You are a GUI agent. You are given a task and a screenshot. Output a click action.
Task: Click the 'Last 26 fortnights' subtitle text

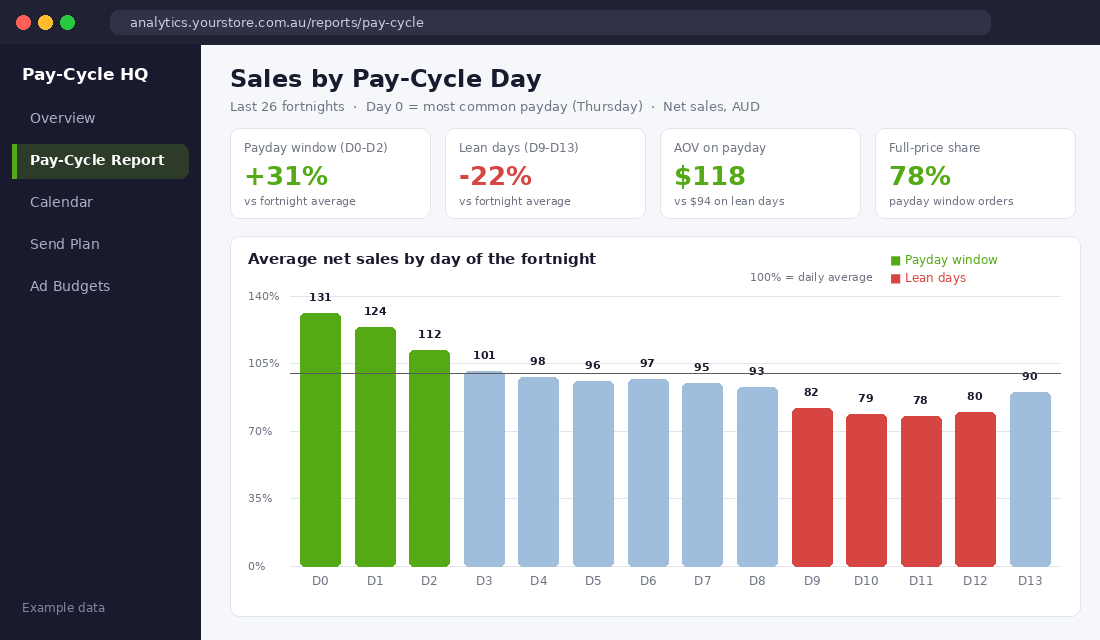pyautogui.click(x=287, y=107)
